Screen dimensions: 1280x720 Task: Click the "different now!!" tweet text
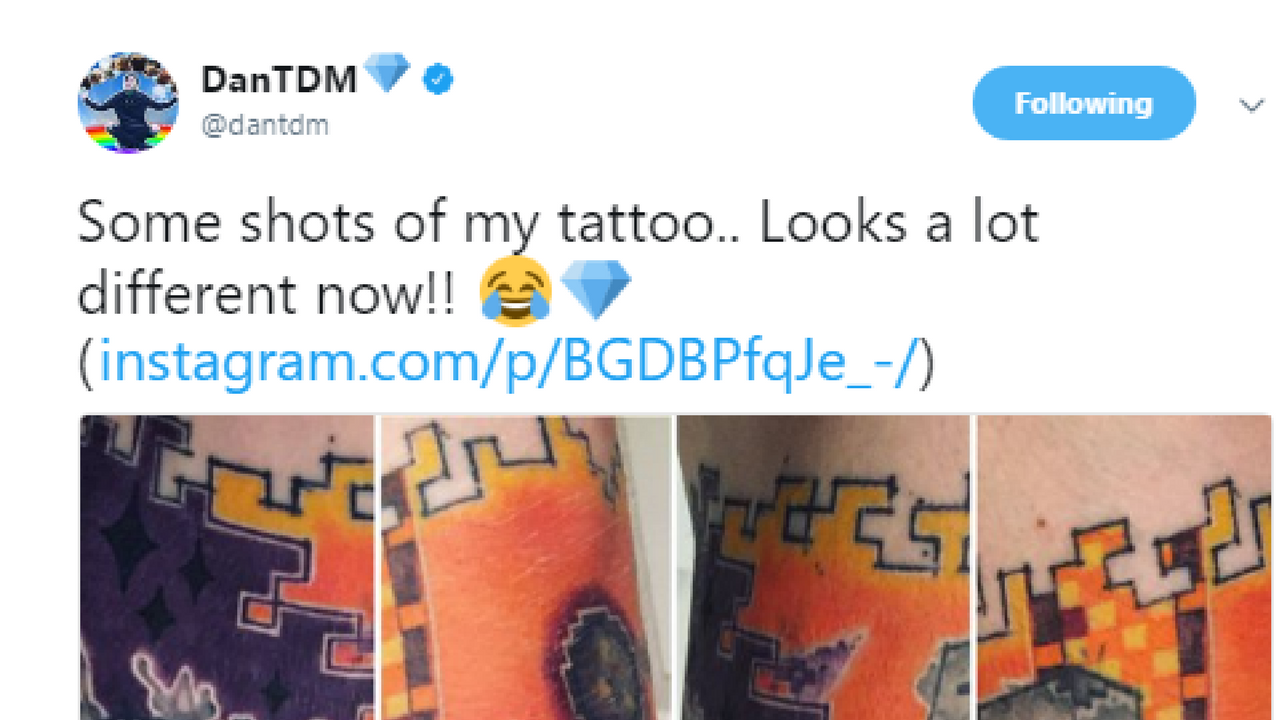coord(267,294)
